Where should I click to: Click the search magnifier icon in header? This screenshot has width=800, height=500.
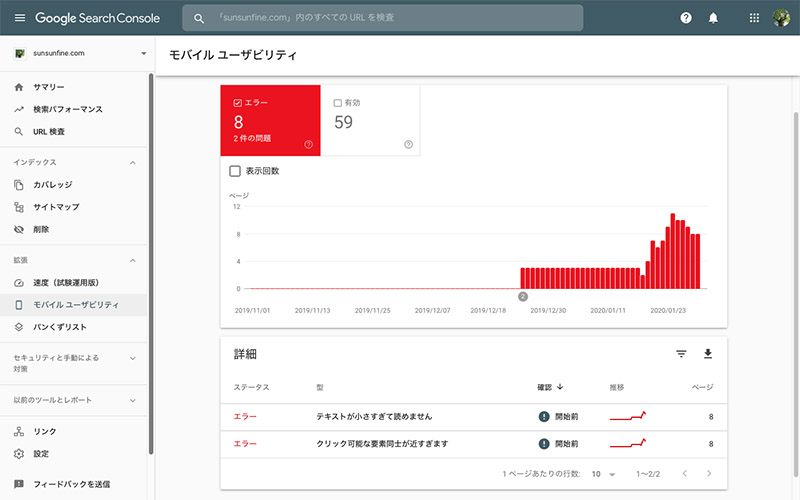(199, 18)
